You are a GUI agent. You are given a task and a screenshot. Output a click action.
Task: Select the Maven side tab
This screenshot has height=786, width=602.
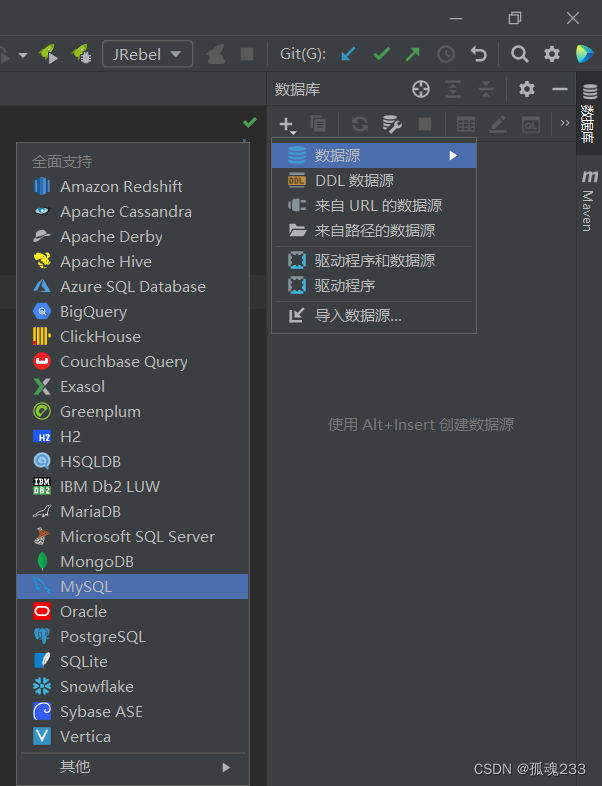(x=589, y=201)
